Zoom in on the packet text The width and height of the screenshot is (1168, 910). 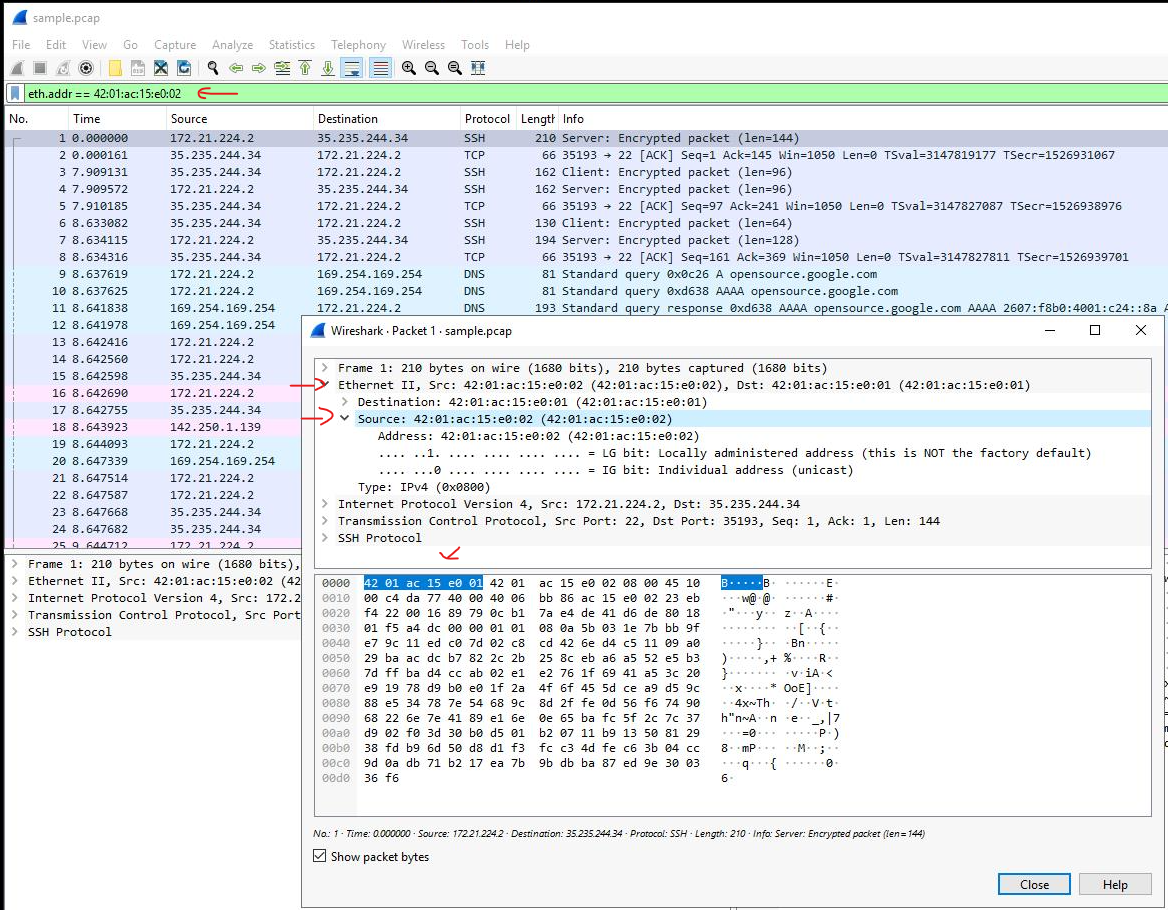409,68
